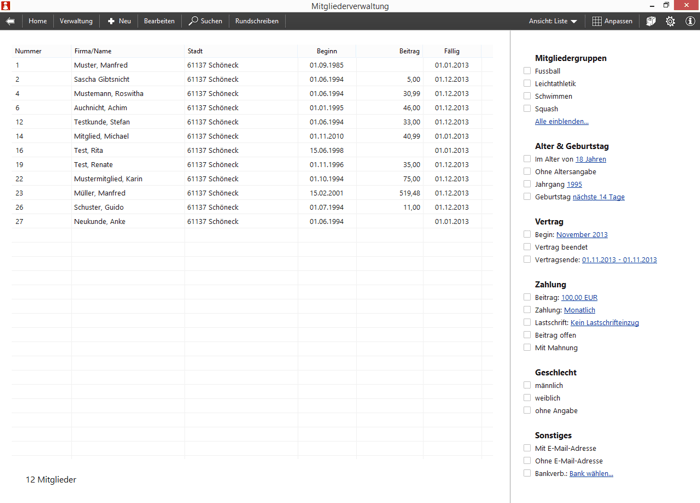Open the Ansicht: Liste dropdown
The image size is (700, 503).
553,21
